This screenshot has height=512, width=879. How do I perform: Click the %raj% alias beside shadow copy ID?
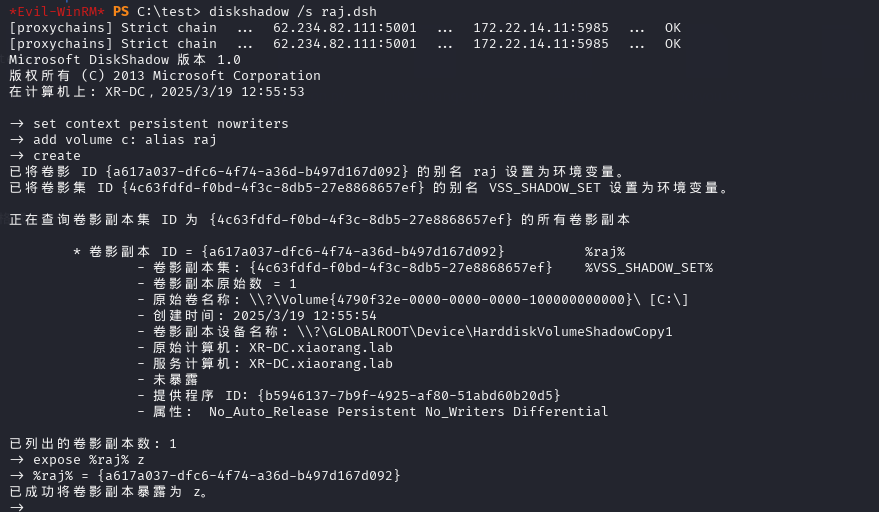coord(605,251)
